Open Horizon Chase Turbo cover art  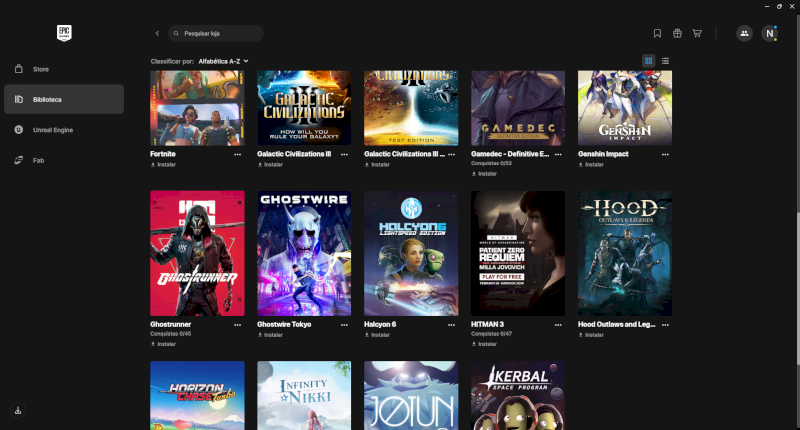(x=197, y=396)
